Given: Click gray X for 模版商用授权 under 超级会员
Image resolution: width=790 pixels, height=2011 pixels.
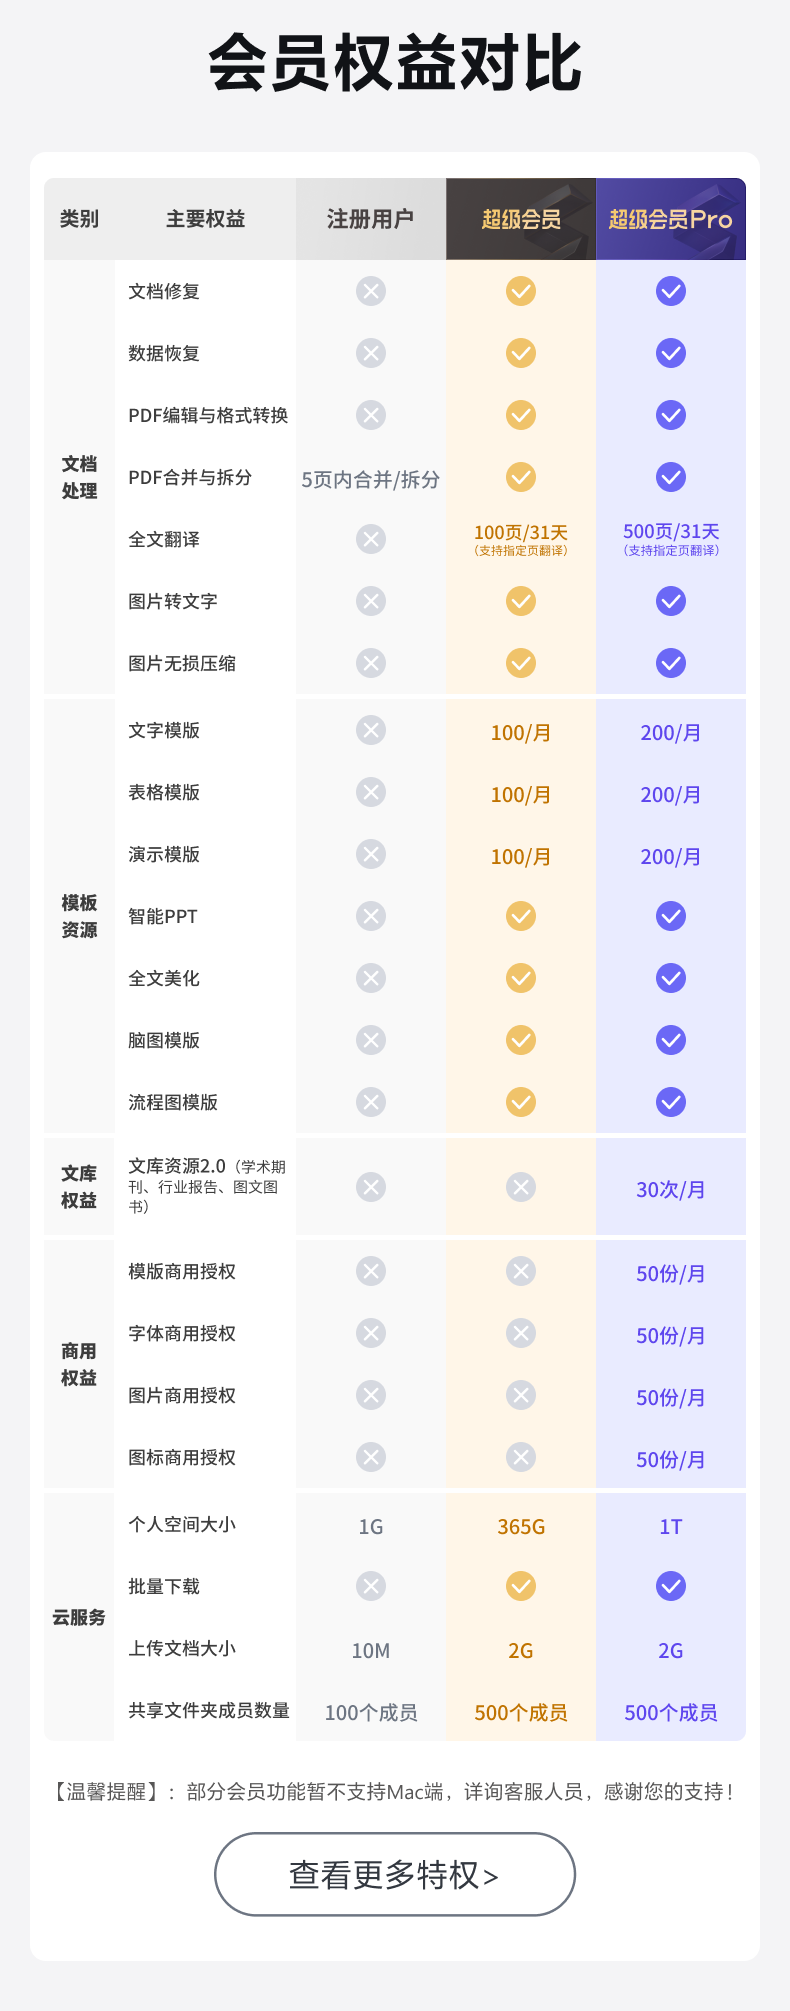Looking at the screenshot, I should click(521, 1271).
